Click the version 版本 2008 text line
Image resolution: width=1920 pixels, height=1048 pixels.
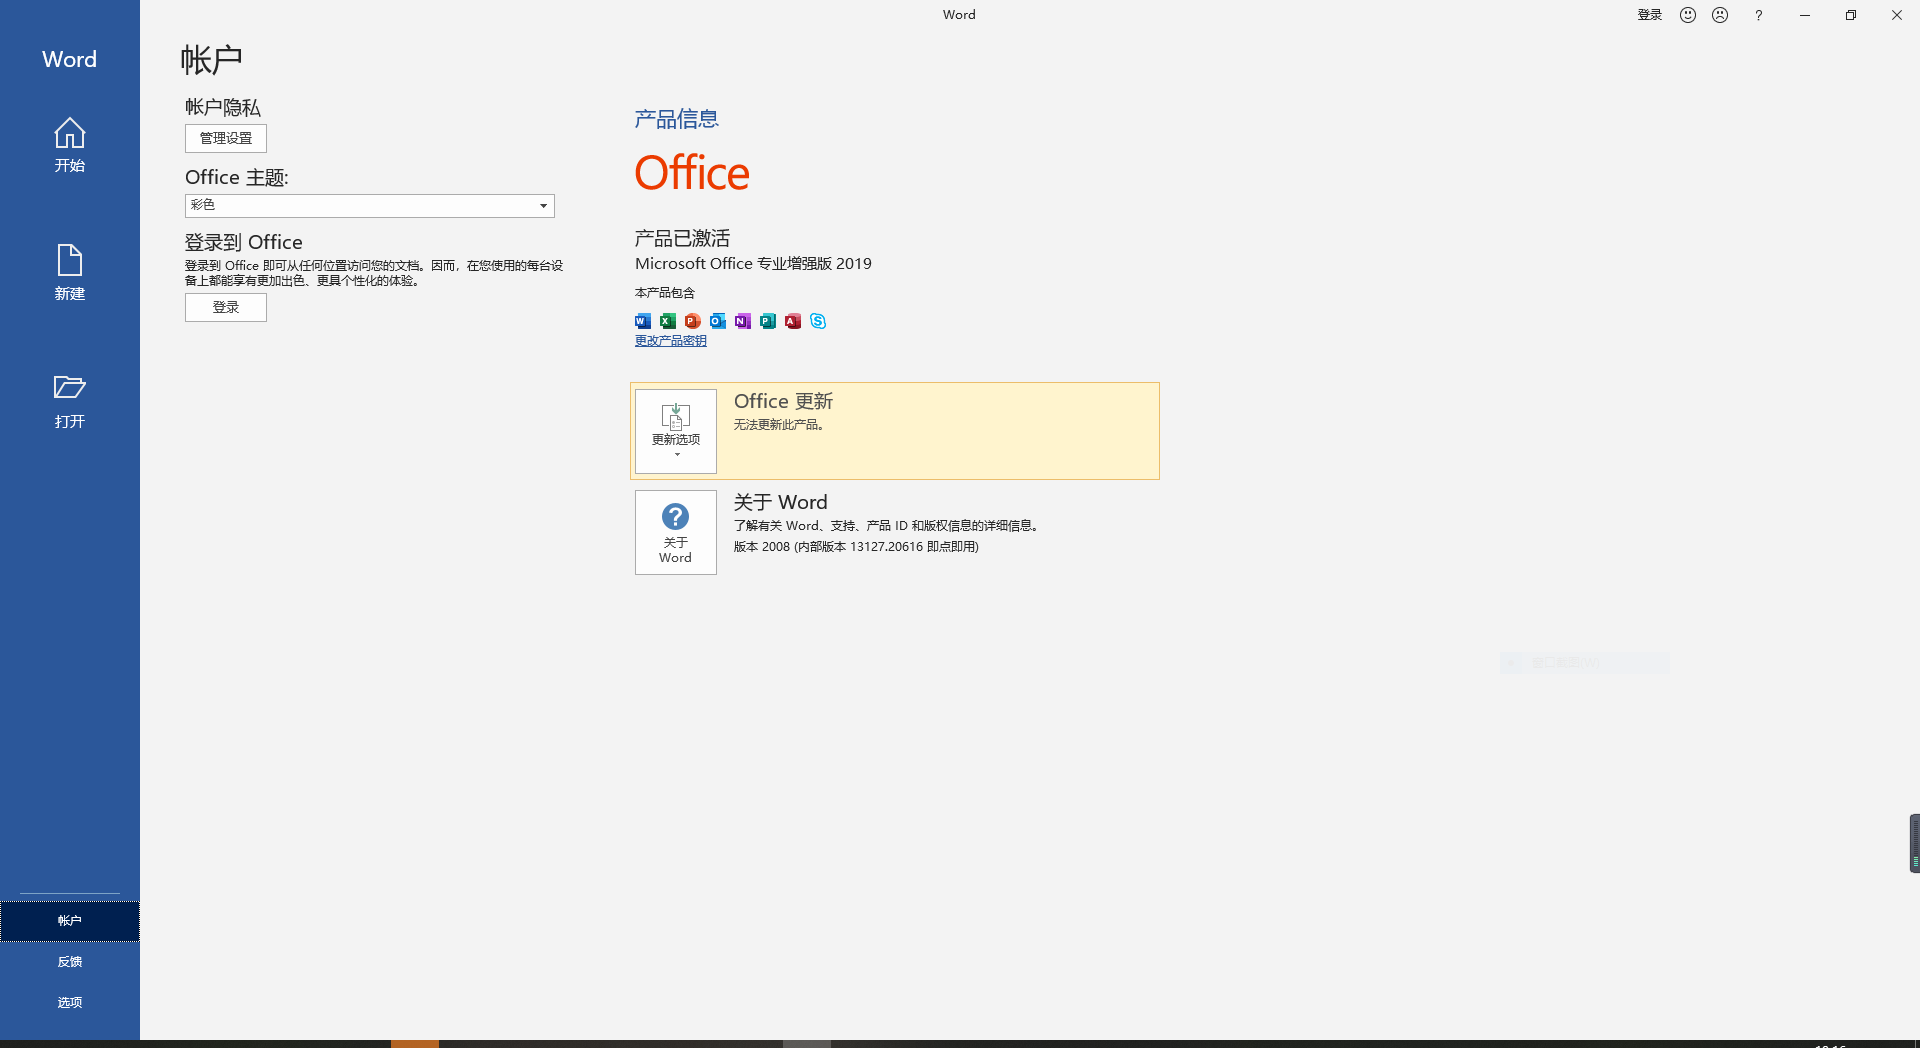pos(856,547)
